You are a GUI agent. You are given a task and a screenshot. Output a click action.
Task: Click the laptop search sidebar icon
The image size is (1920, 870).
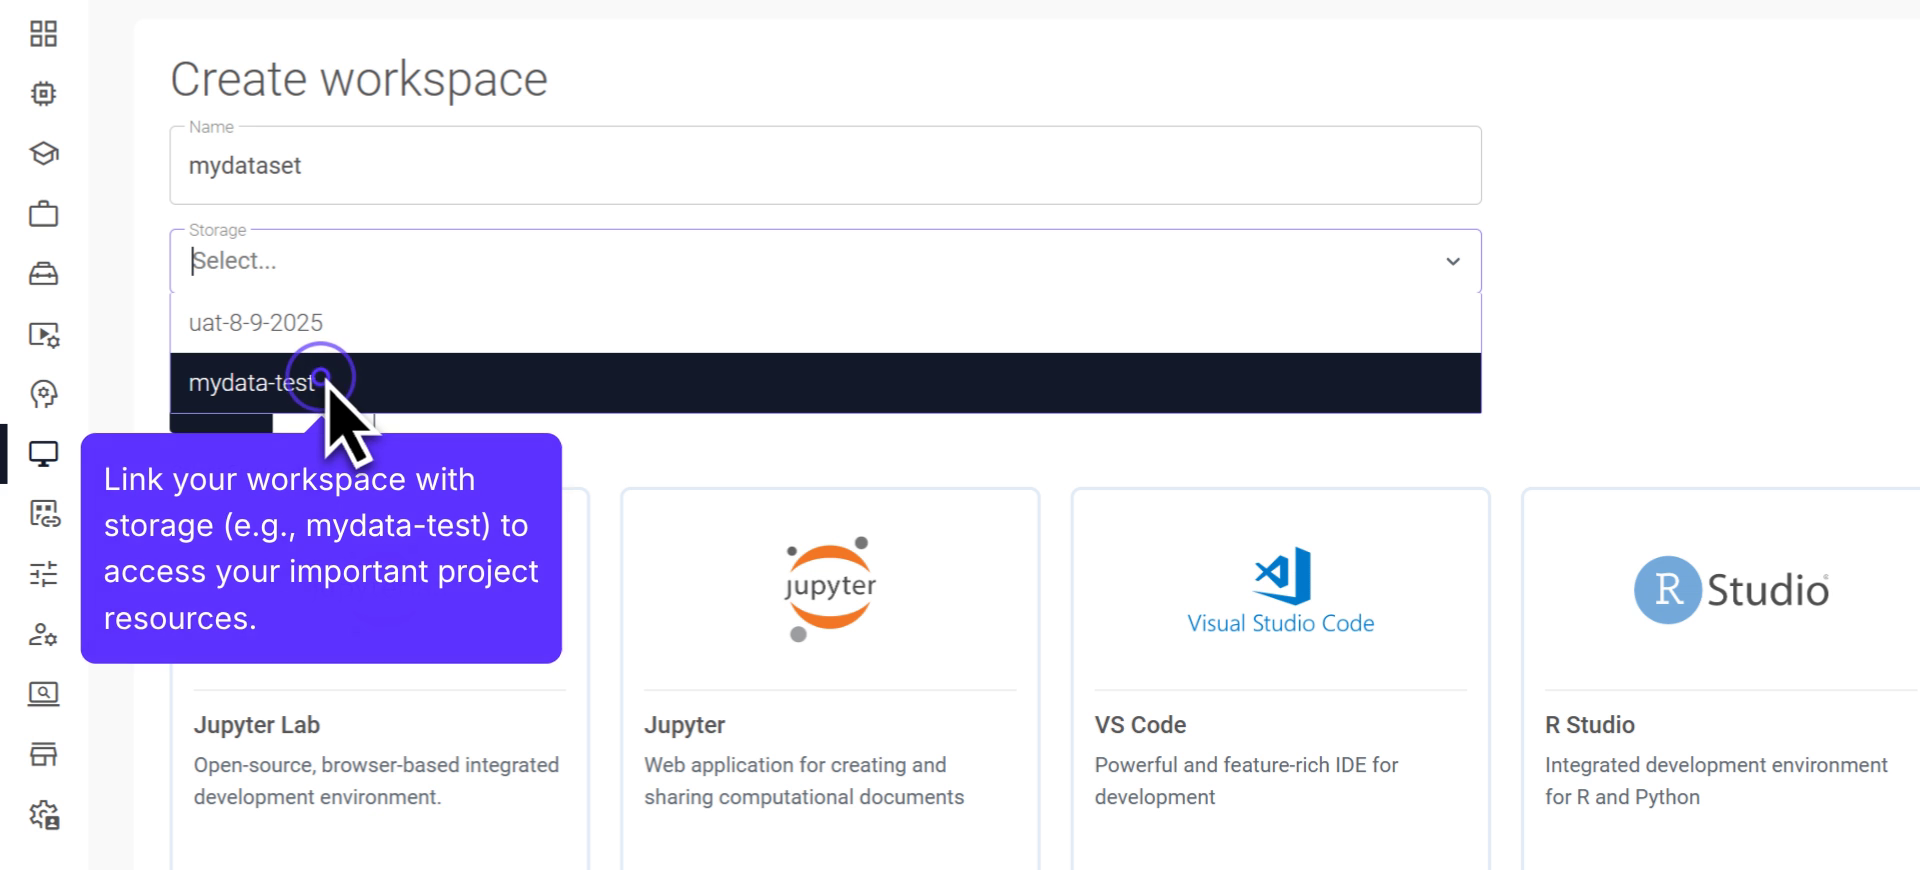(x=43, y=694)
